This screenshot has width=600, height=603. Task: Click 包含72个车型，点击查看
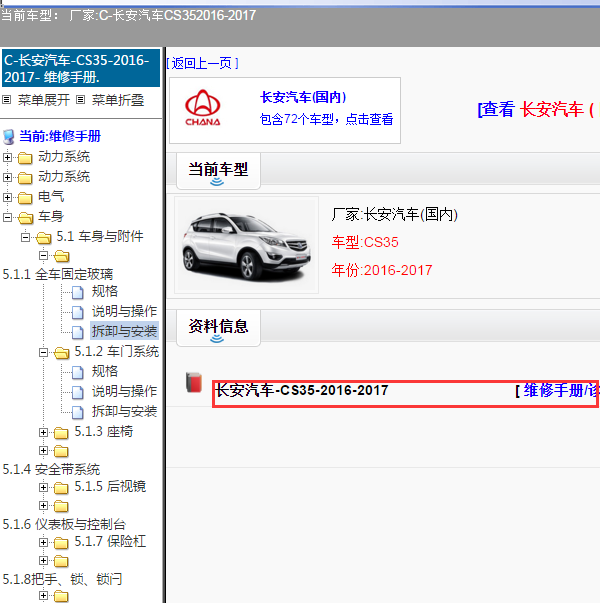[327, 119]
